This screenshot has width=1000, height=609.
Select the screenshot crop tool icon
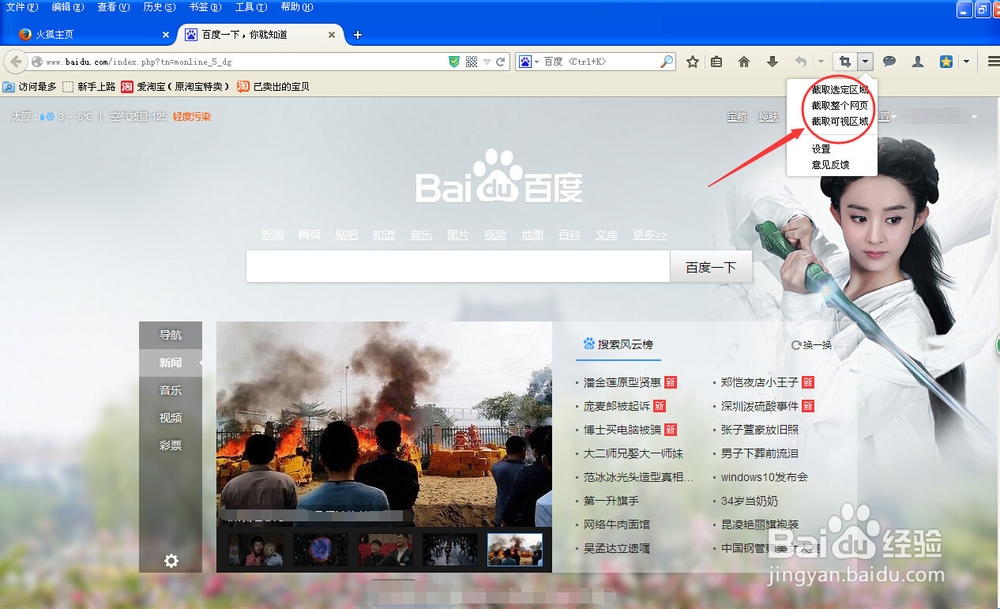pyautogui.click(x=843, y=60)
